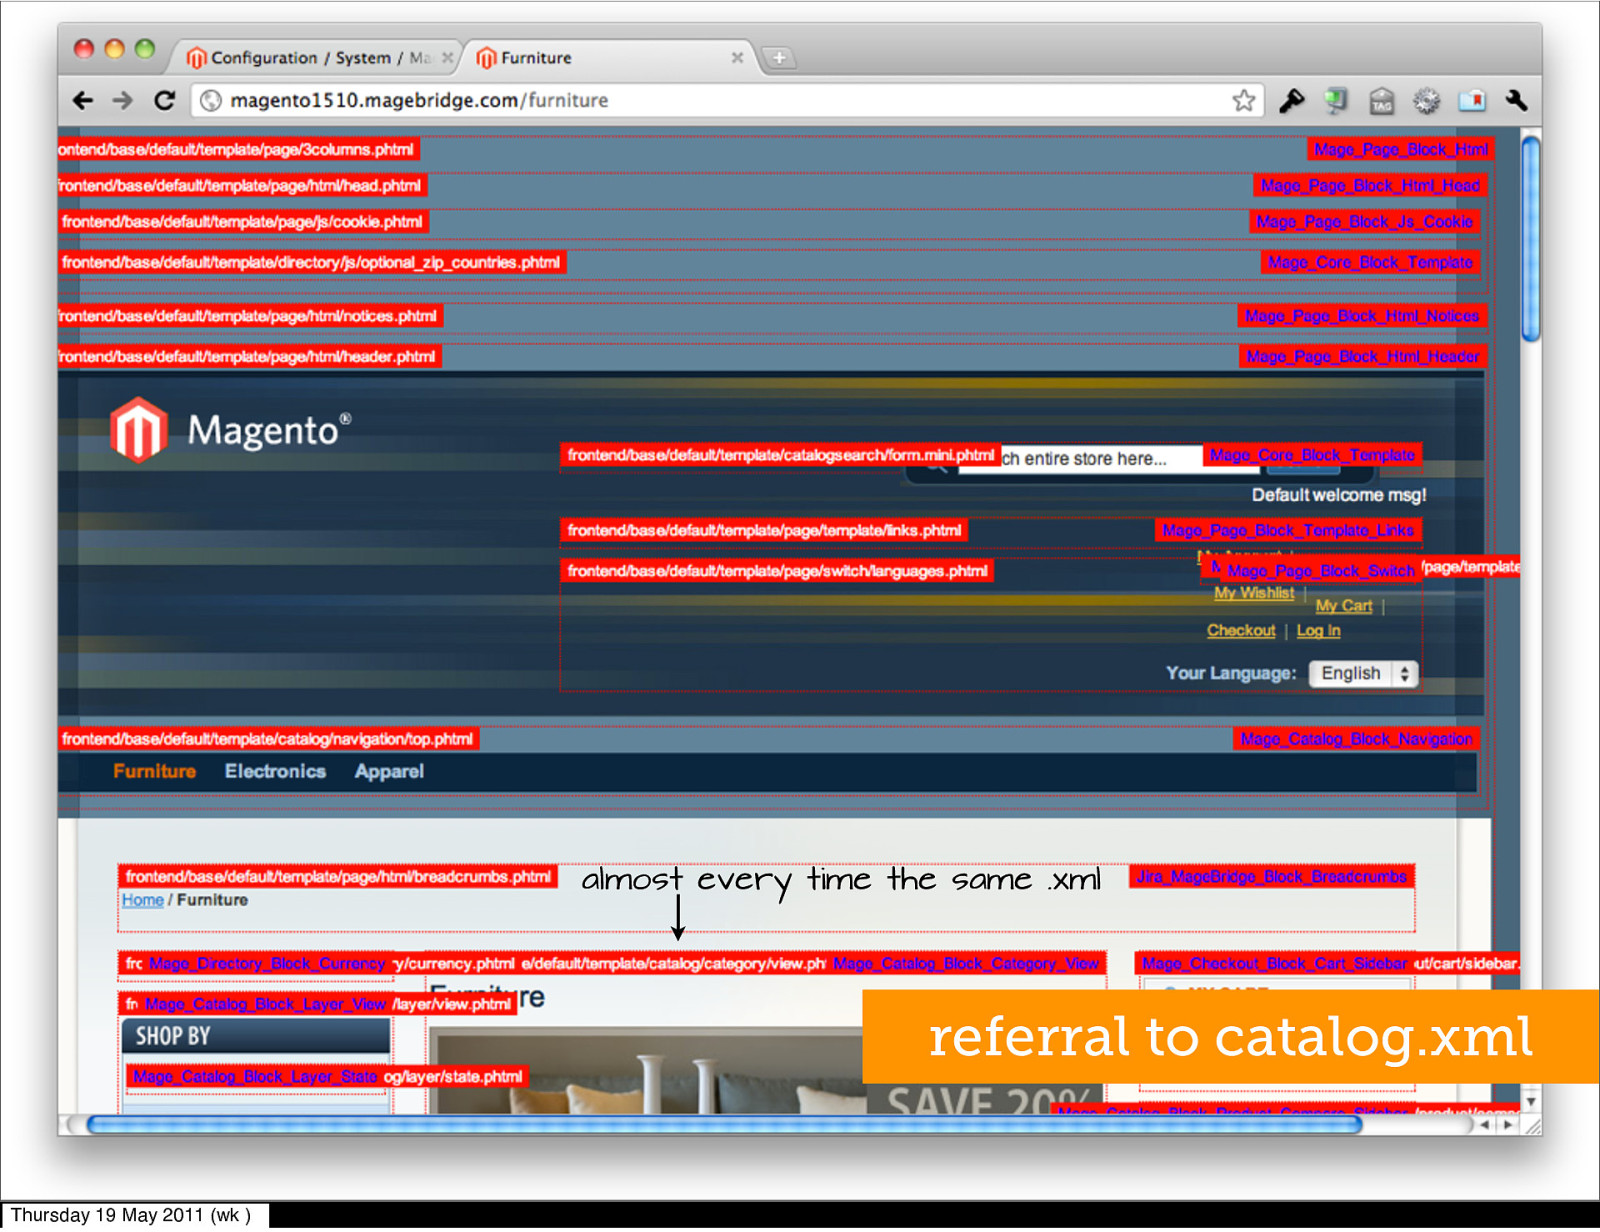Go forward with the browser forward arrow
Image resolution: width=1600 pixels, height=1232 pixels.
pyautogui.click(x=123, y=100)
